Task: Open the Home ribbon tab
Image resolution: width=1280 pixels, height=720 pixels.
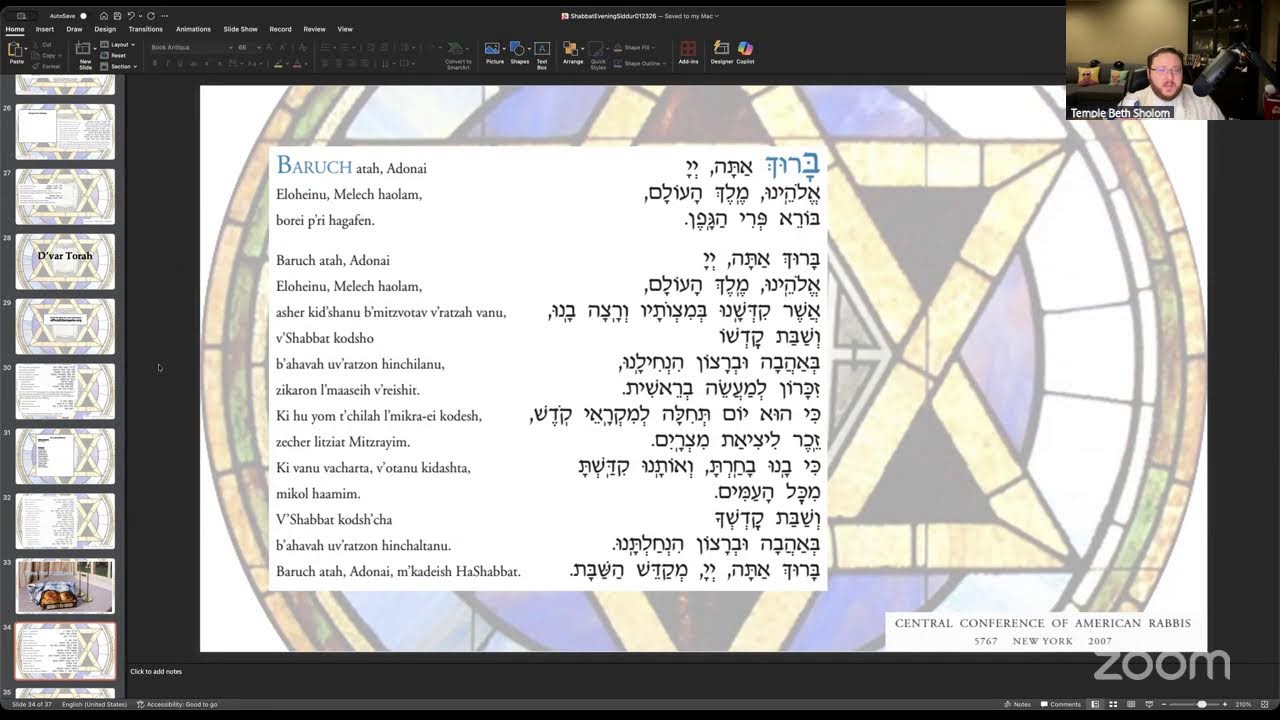Action: click(x=15, y=29)
